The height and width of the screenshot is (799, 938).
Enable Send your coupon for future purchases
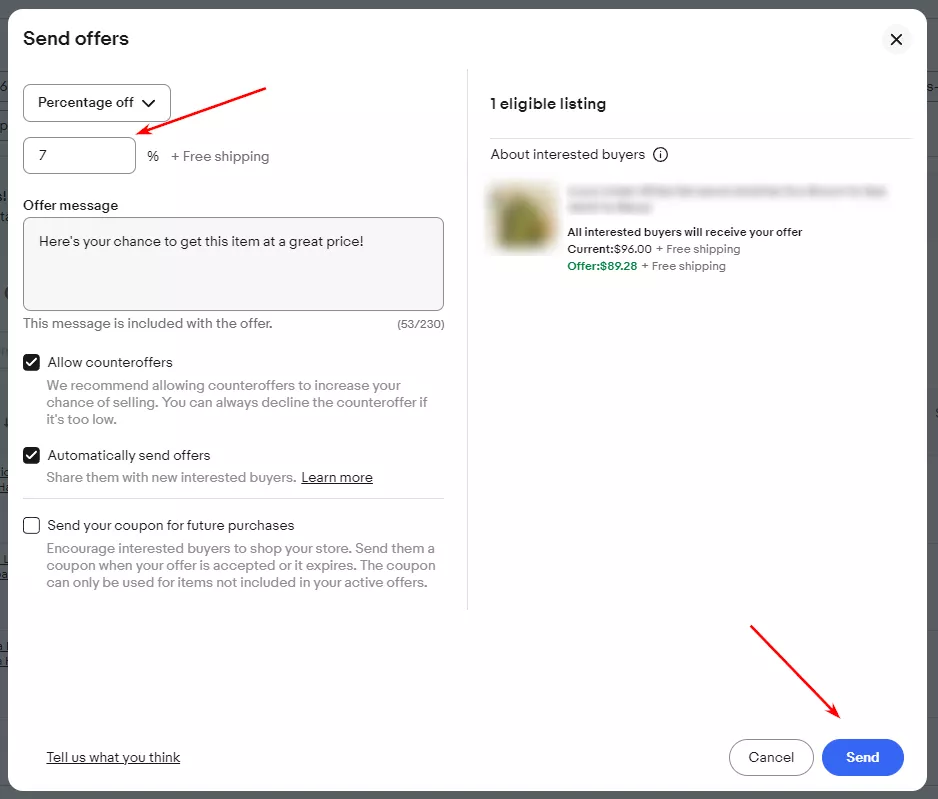click(x=32, y=526)
